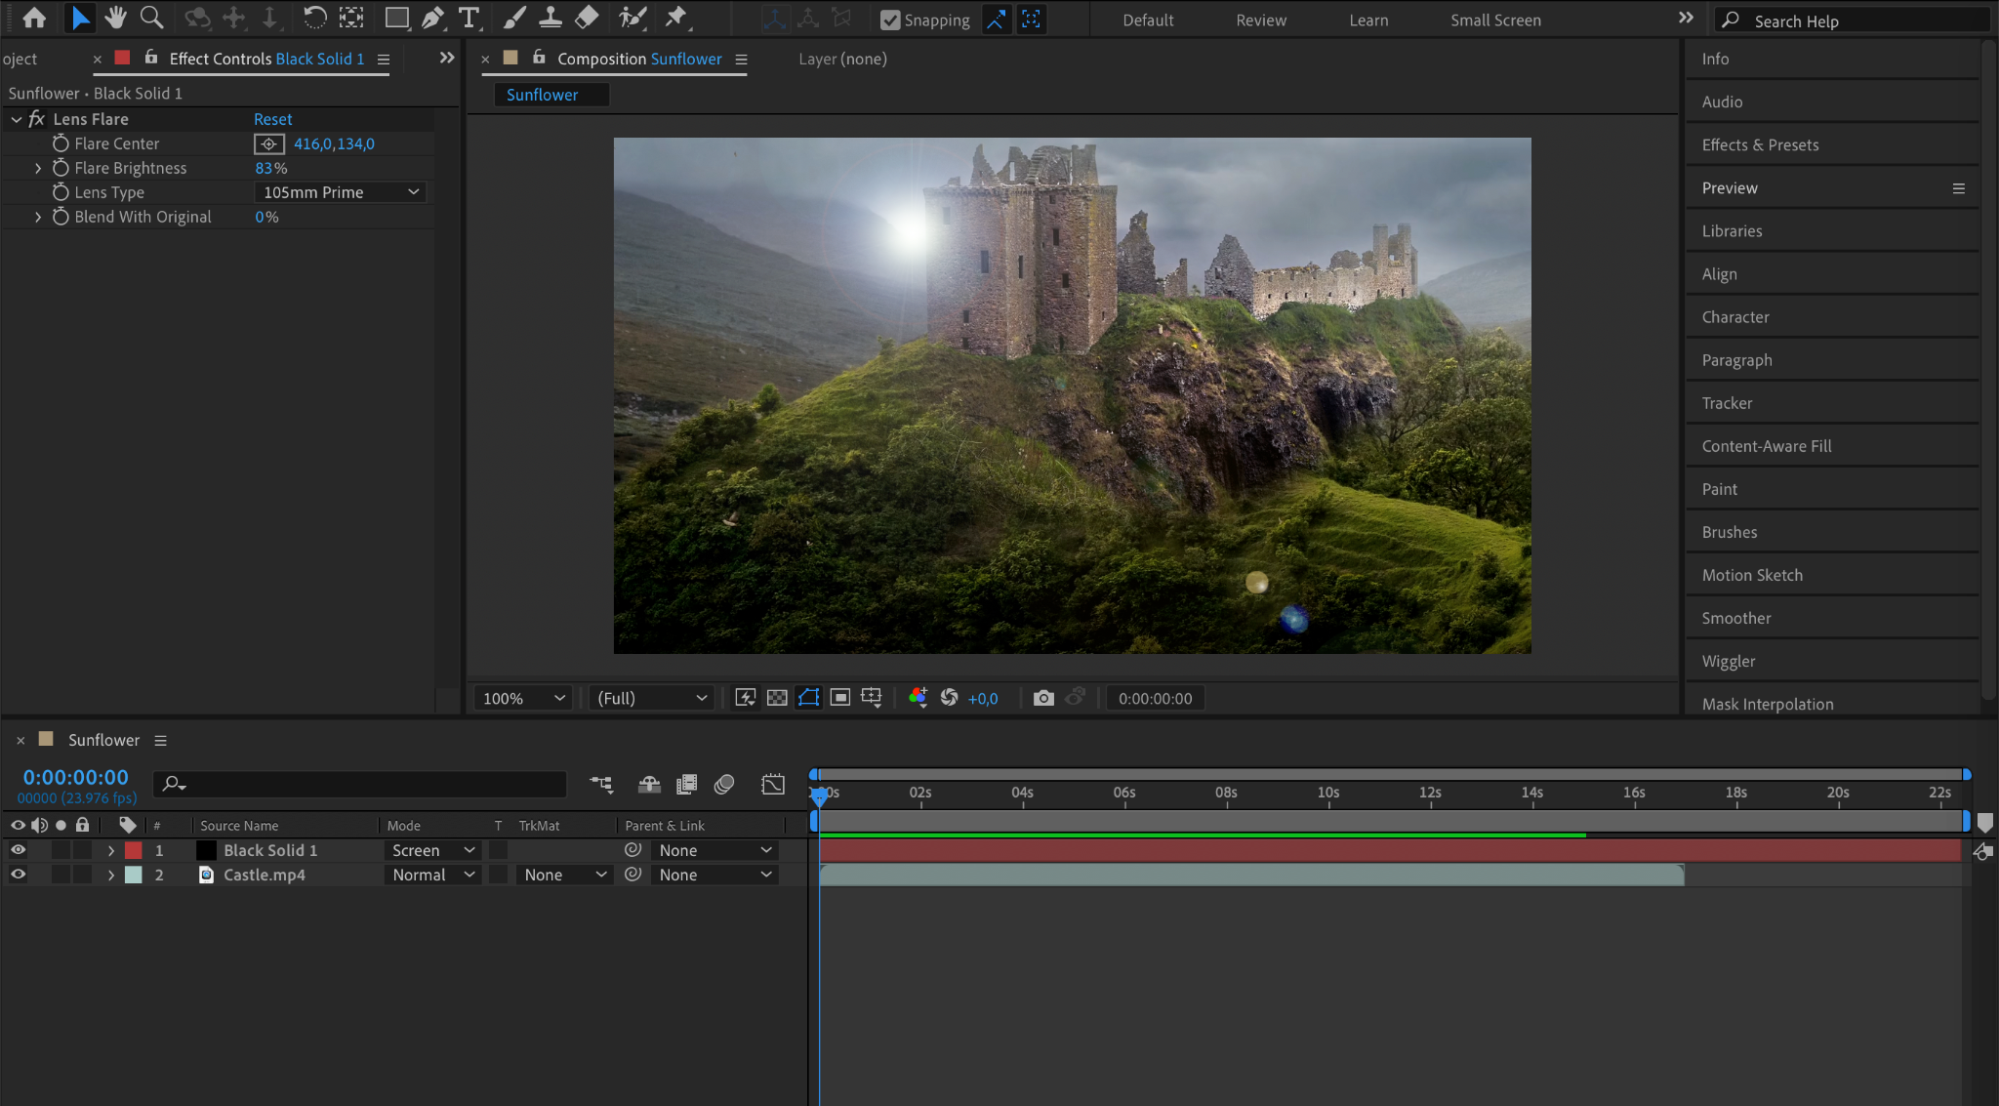Click the Sunflower composition breadcrumb button

coord(542,95)
